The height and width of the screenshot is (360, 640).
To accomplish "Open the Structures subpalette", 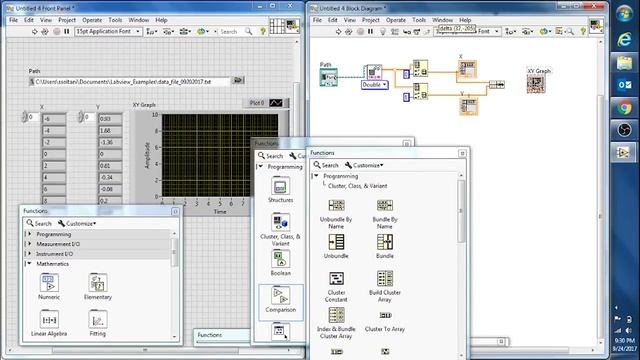I will click(x=280, y=189).
